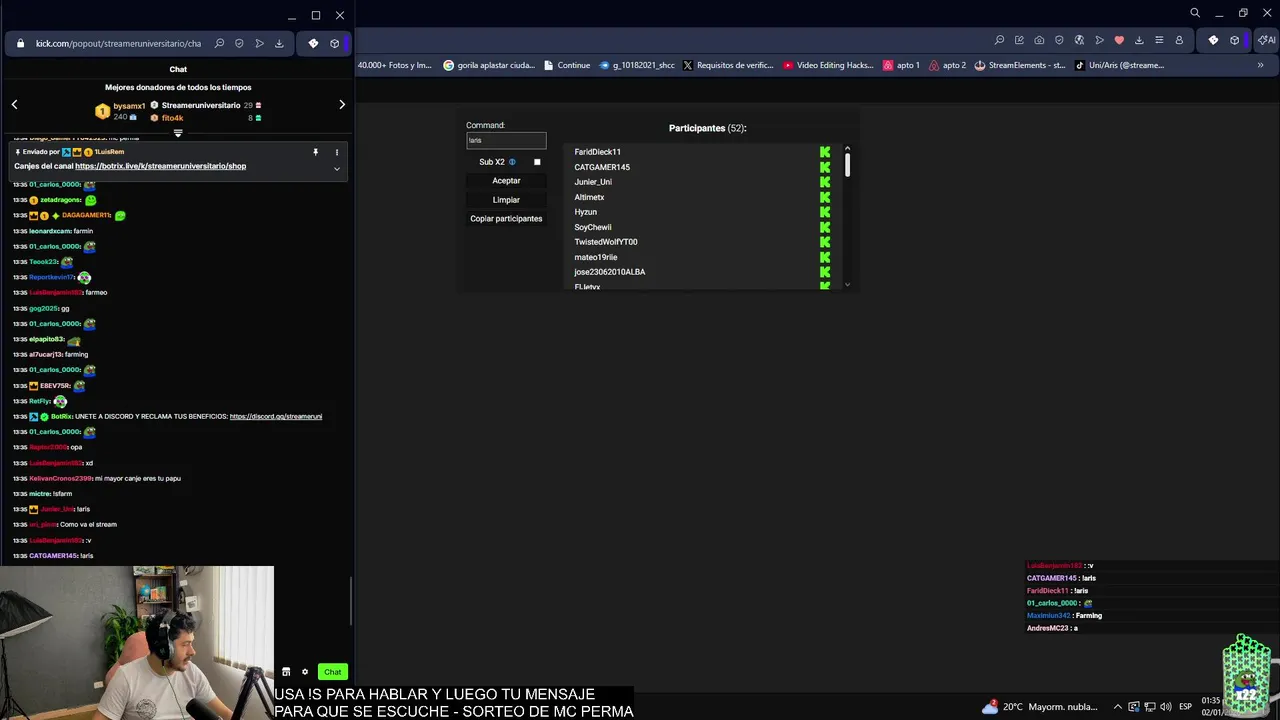Click the Command input field
1280x720 pixels.
506,140
